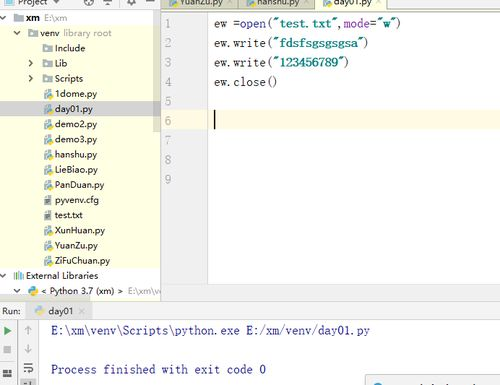Toggle soft-wrap icon in Run console
Image resolution: width=500 pixels, height=385 pixels.
28,368
